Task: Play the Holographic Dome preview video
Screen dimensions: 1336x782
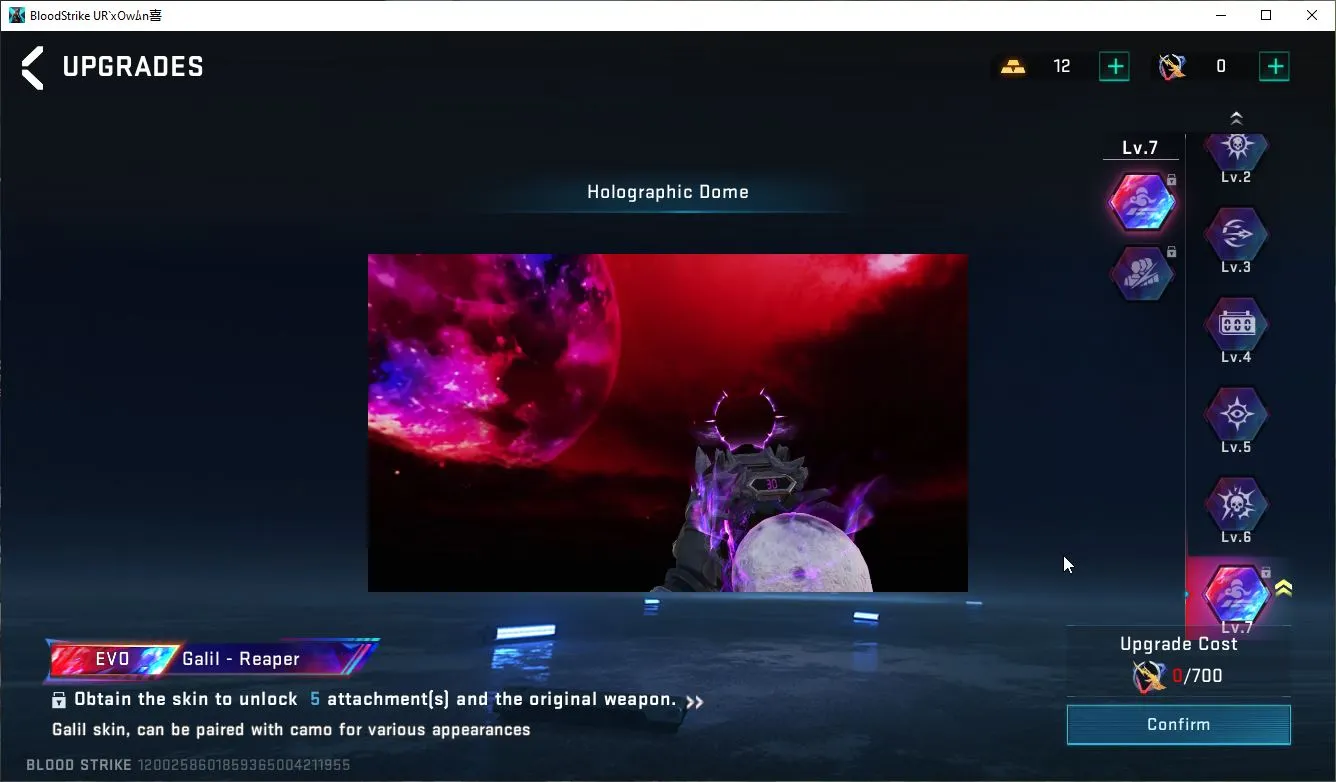Action: [668, 423]
